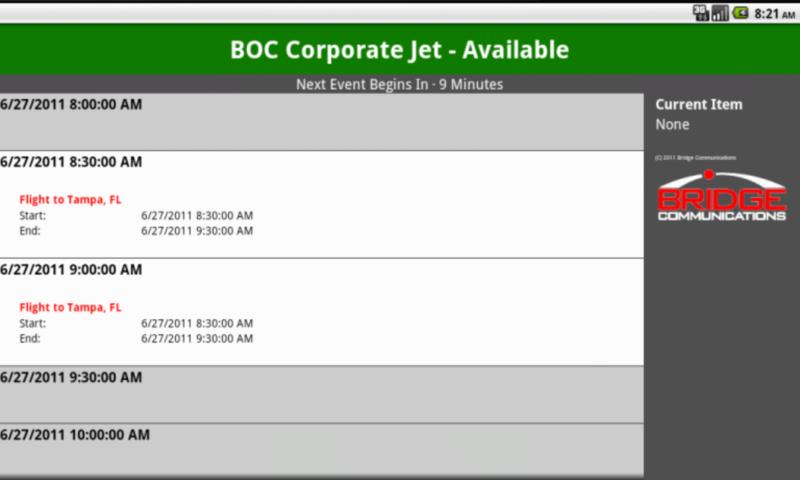The width and height of the screenshot is (800, 480).
Task: Tap the Bridge Communications logo
Action: tap(721, 196)
